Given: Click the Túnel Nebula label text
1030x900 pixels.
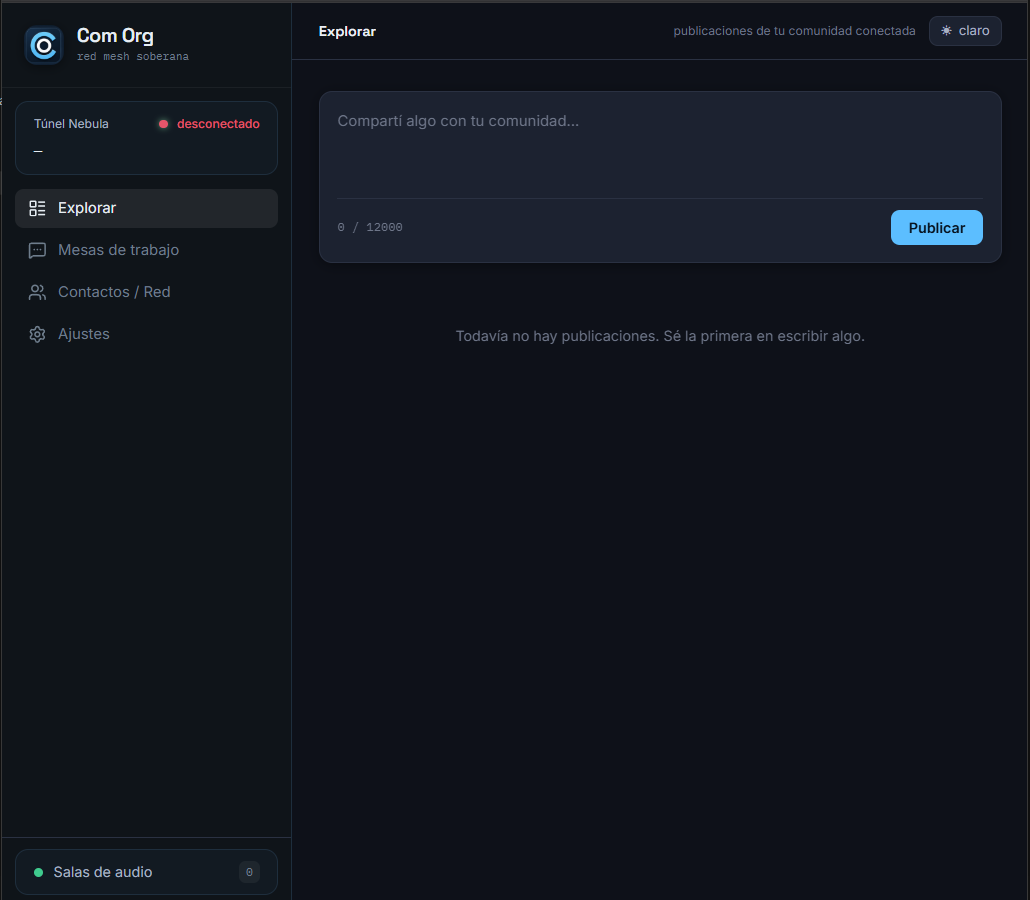Looking at the screenshot, I should [71, 124].
